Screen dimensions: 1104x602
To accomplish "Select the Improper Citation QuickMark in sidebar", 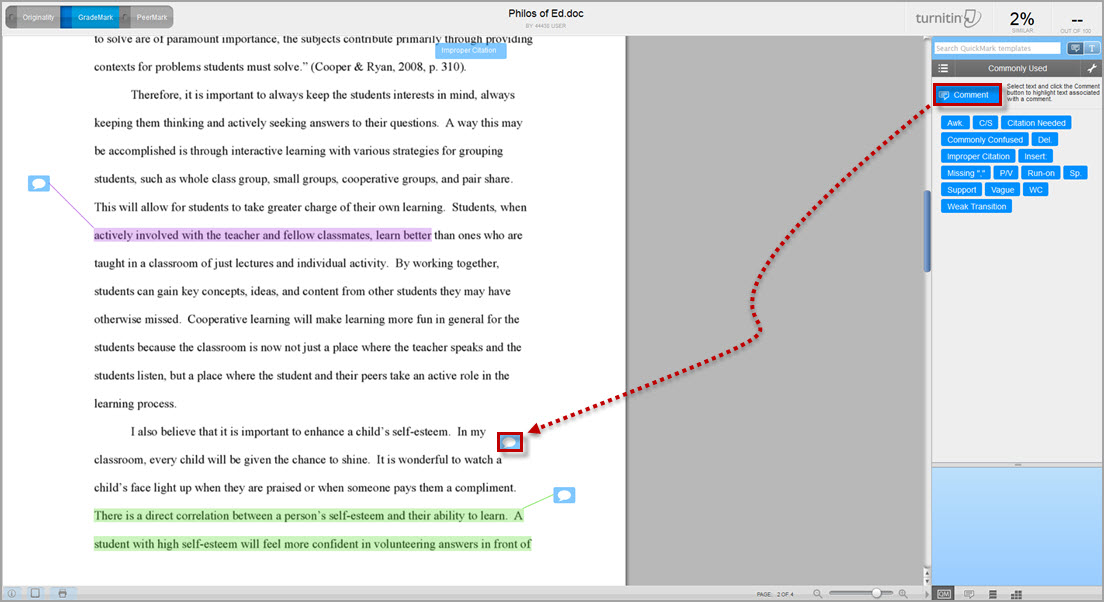I will pos(978,156).
